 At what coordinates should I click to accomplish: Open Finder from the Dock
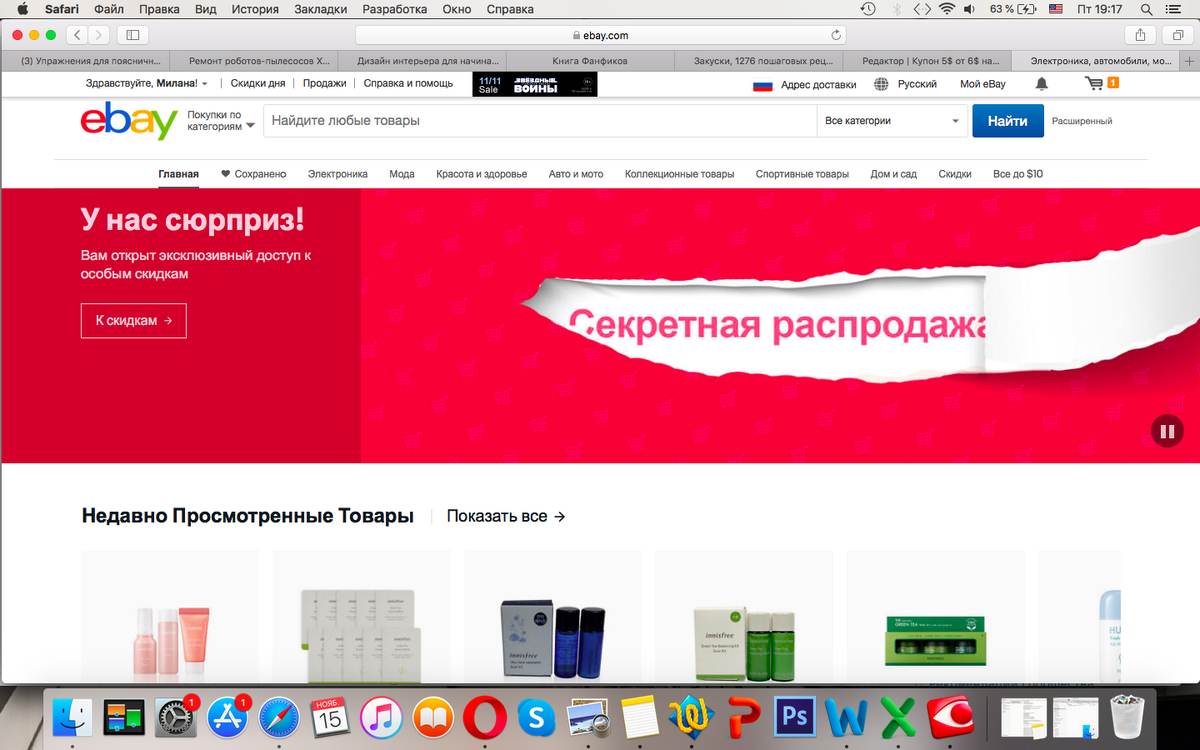coord(73,716)
